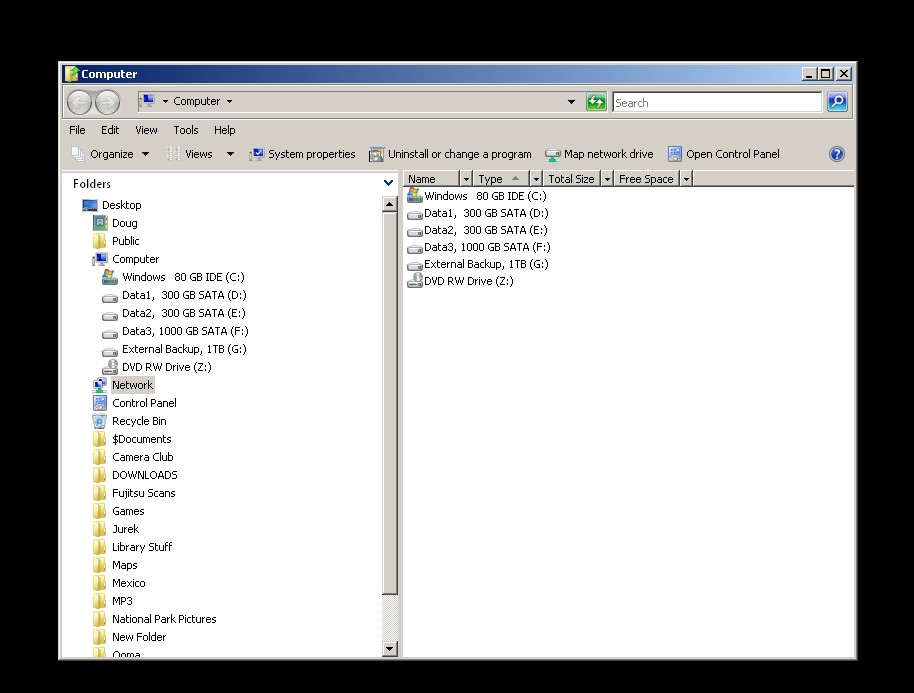Select the Fujitsu Scans folder
This screenshot has width=914, height=693.
pos(143,493)
